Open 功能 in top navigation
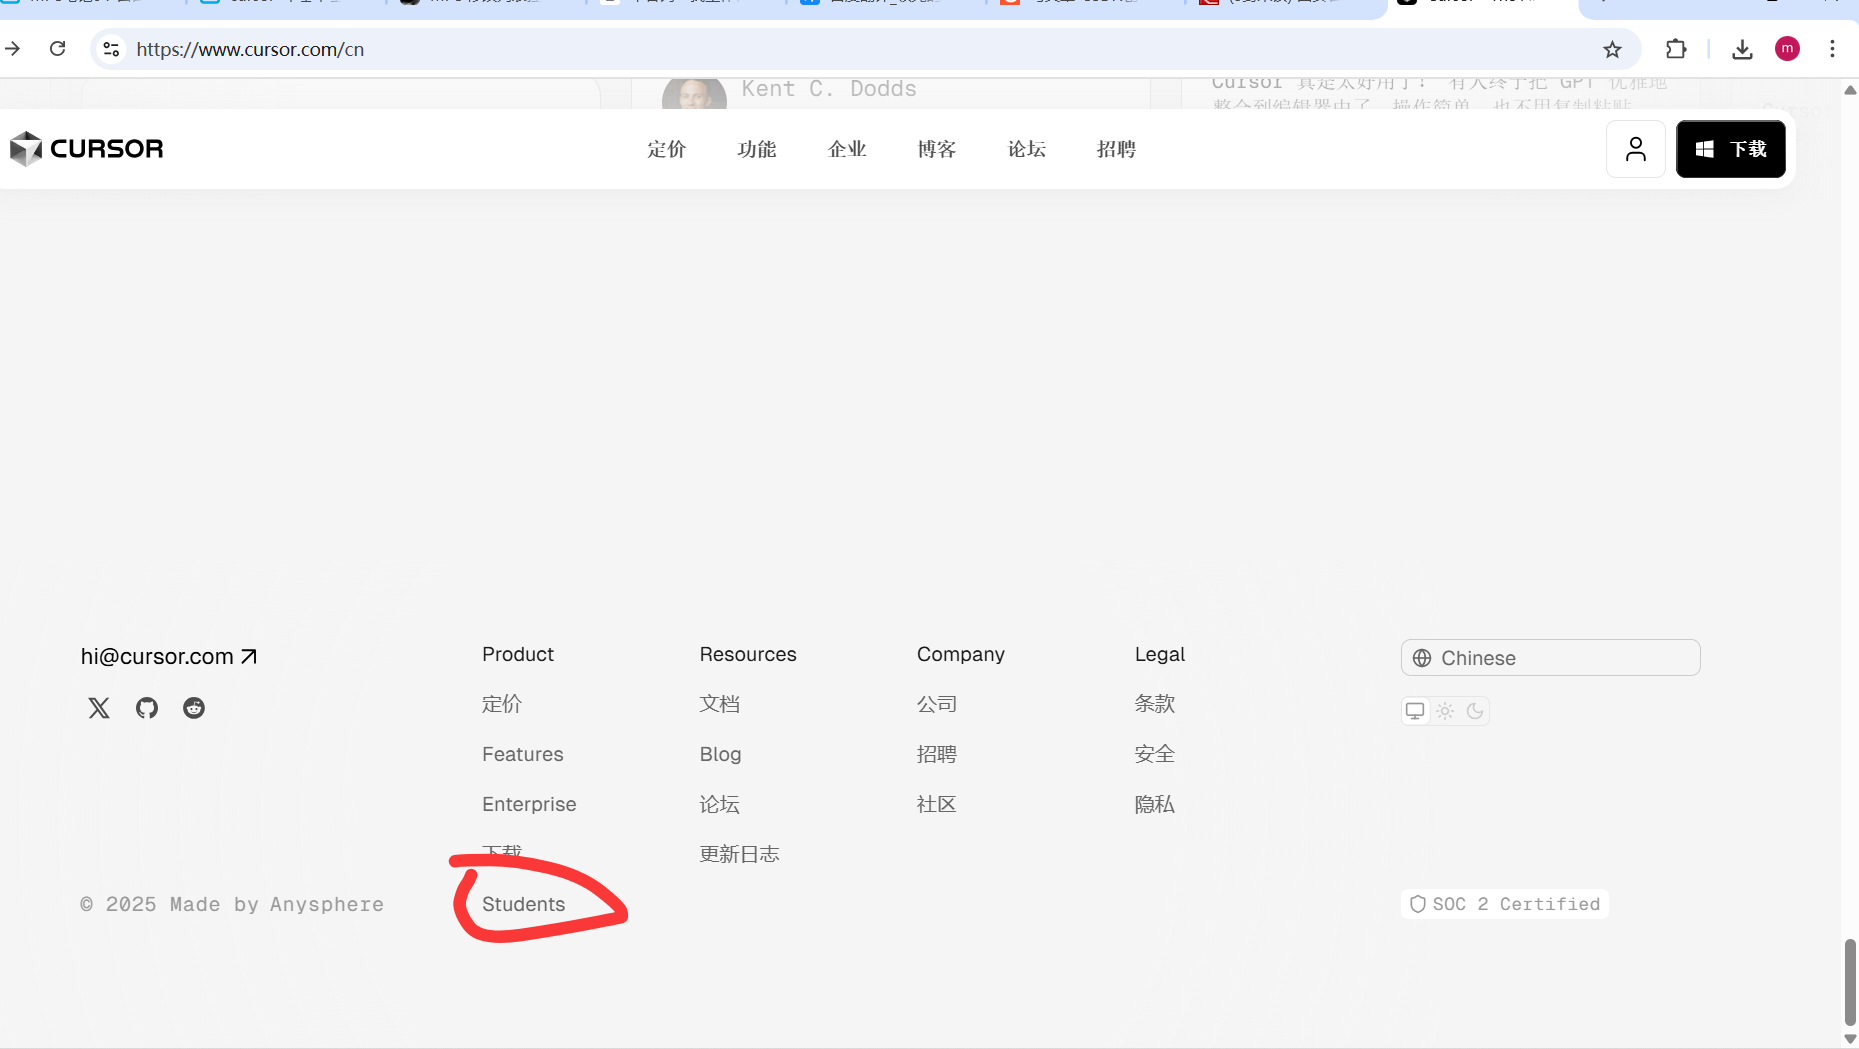Image resolution: width=1859 pixels, height=1049 pixels. point(757,149)
